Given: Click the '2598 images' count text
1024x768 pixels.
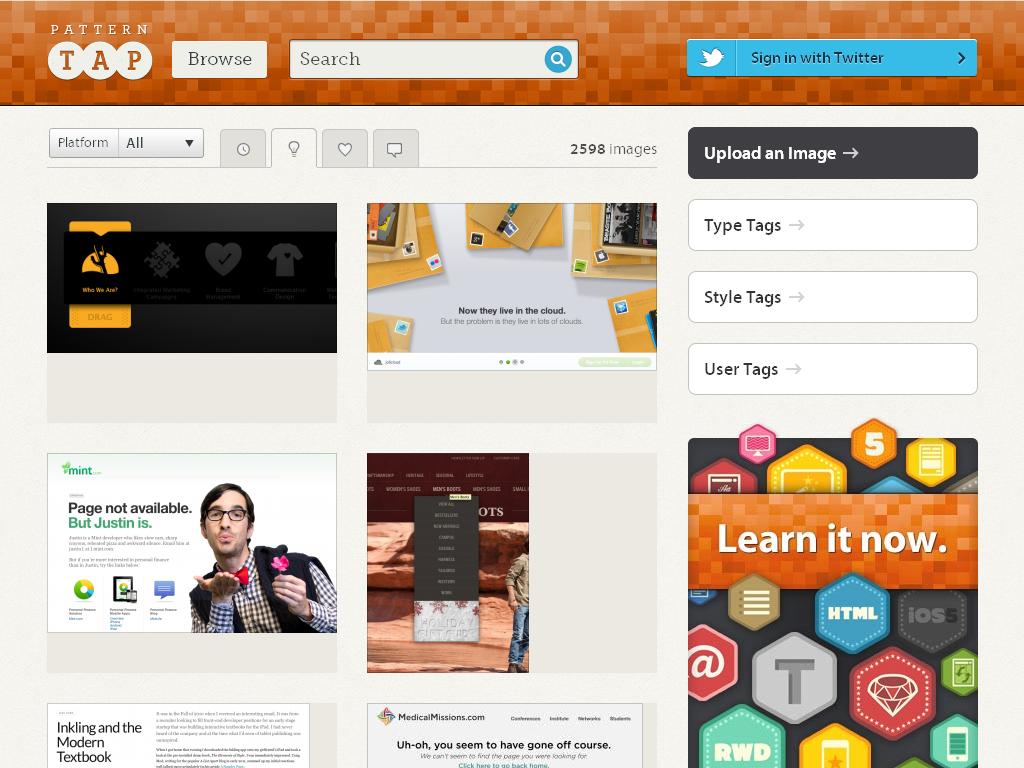Looking at the screenshot, I should 613,149.
